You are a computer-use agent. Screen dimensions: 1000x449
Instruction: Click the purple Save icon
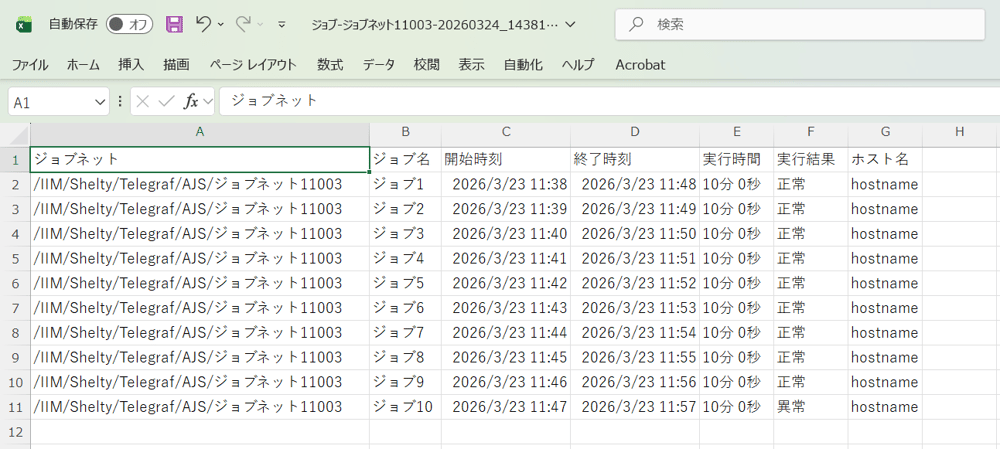pyautogui.click(x=174, y=24)
